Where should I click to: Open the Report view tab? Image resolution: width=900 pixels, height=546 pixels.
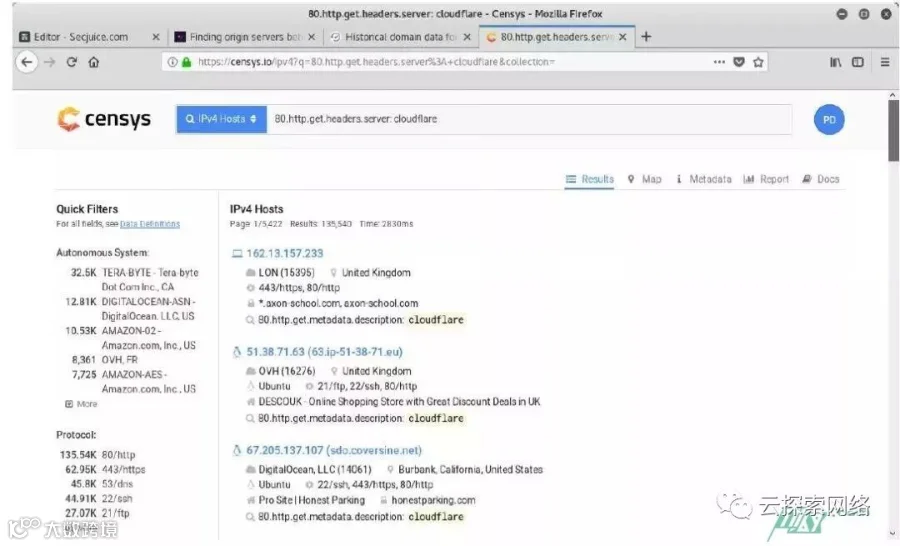click(766, 179)
